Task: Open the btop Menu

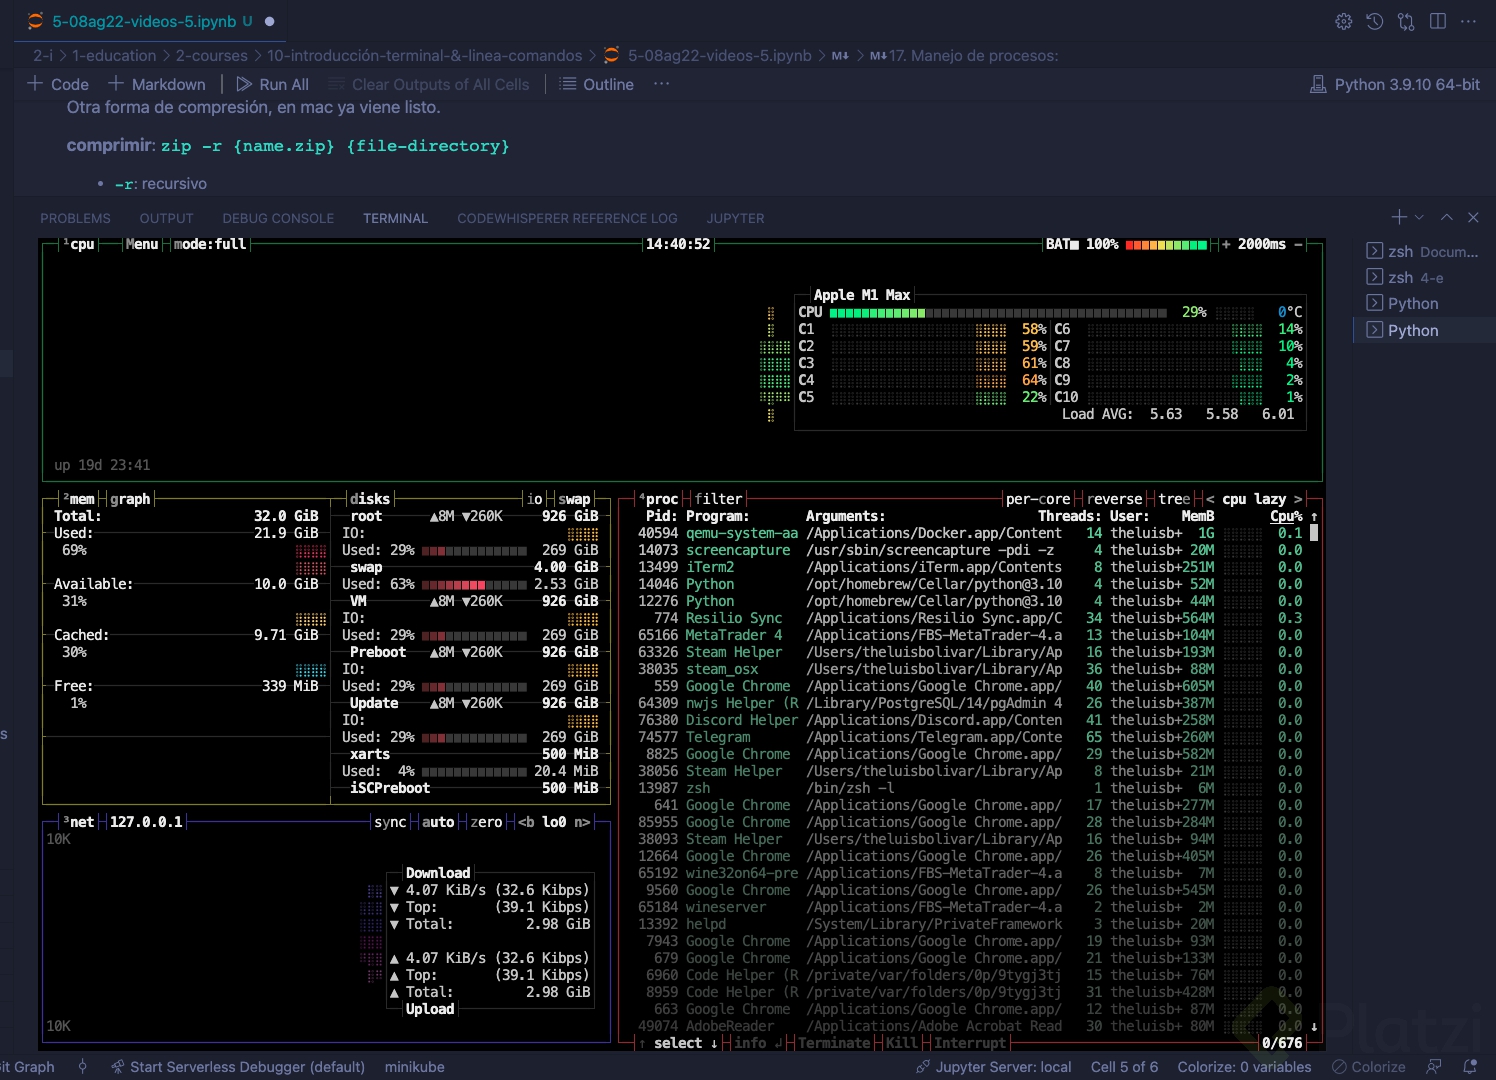Action: pos(142,244)
